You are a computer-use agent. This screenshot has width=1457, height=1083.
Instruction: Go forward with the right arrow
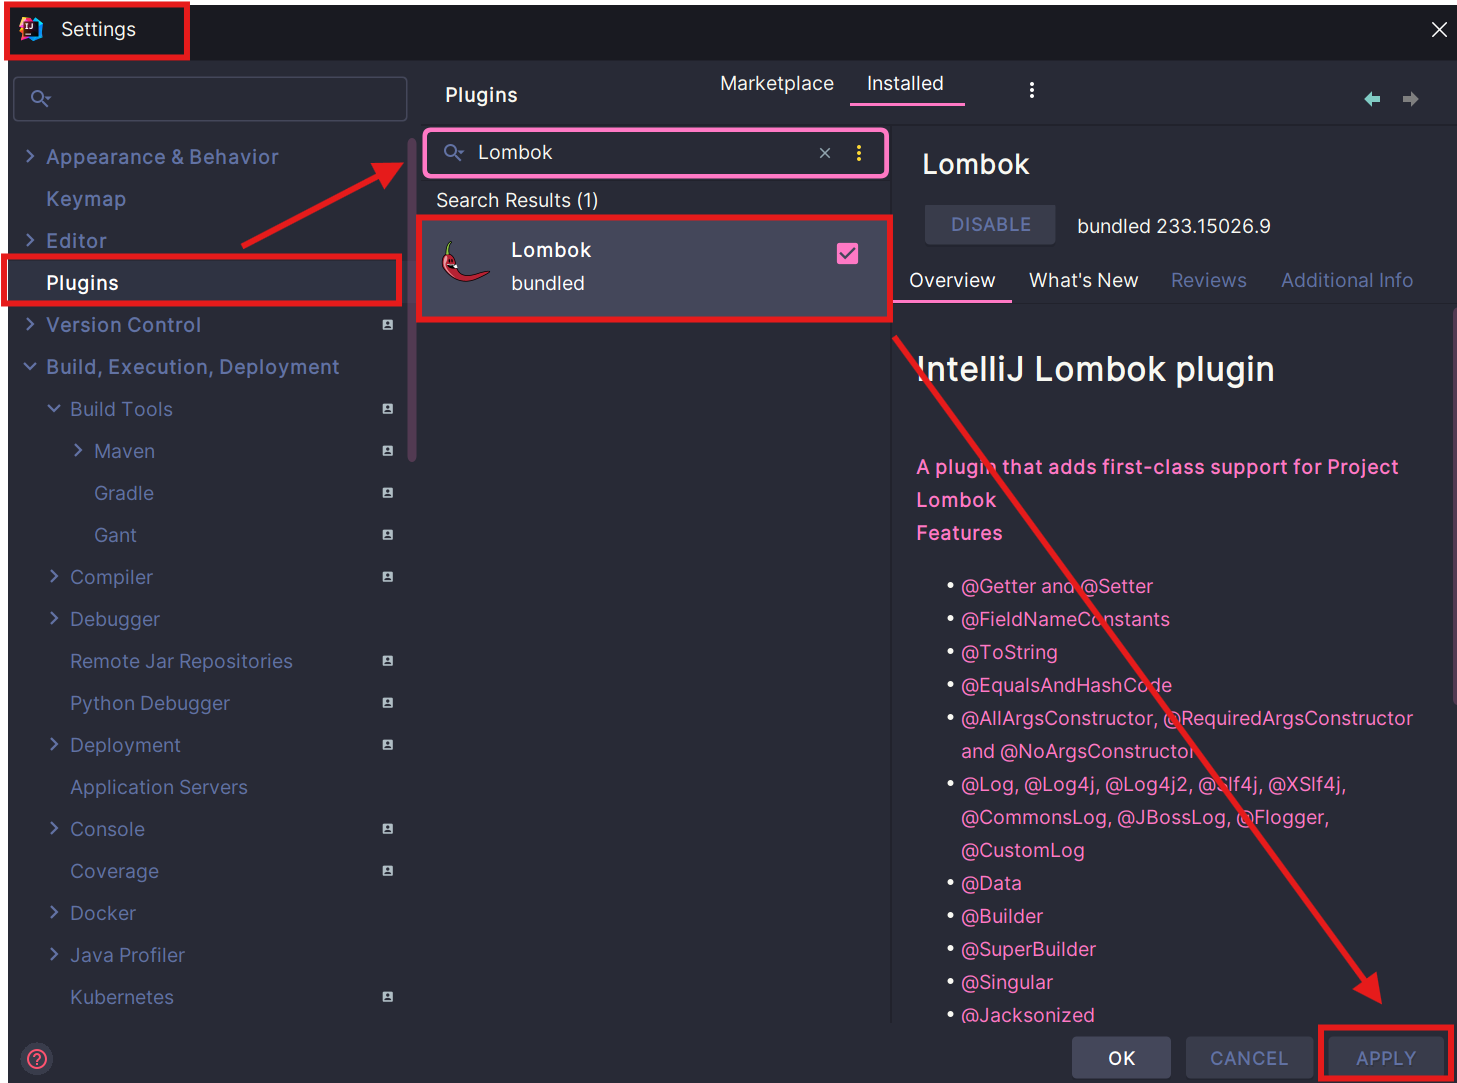(1410, 99)
